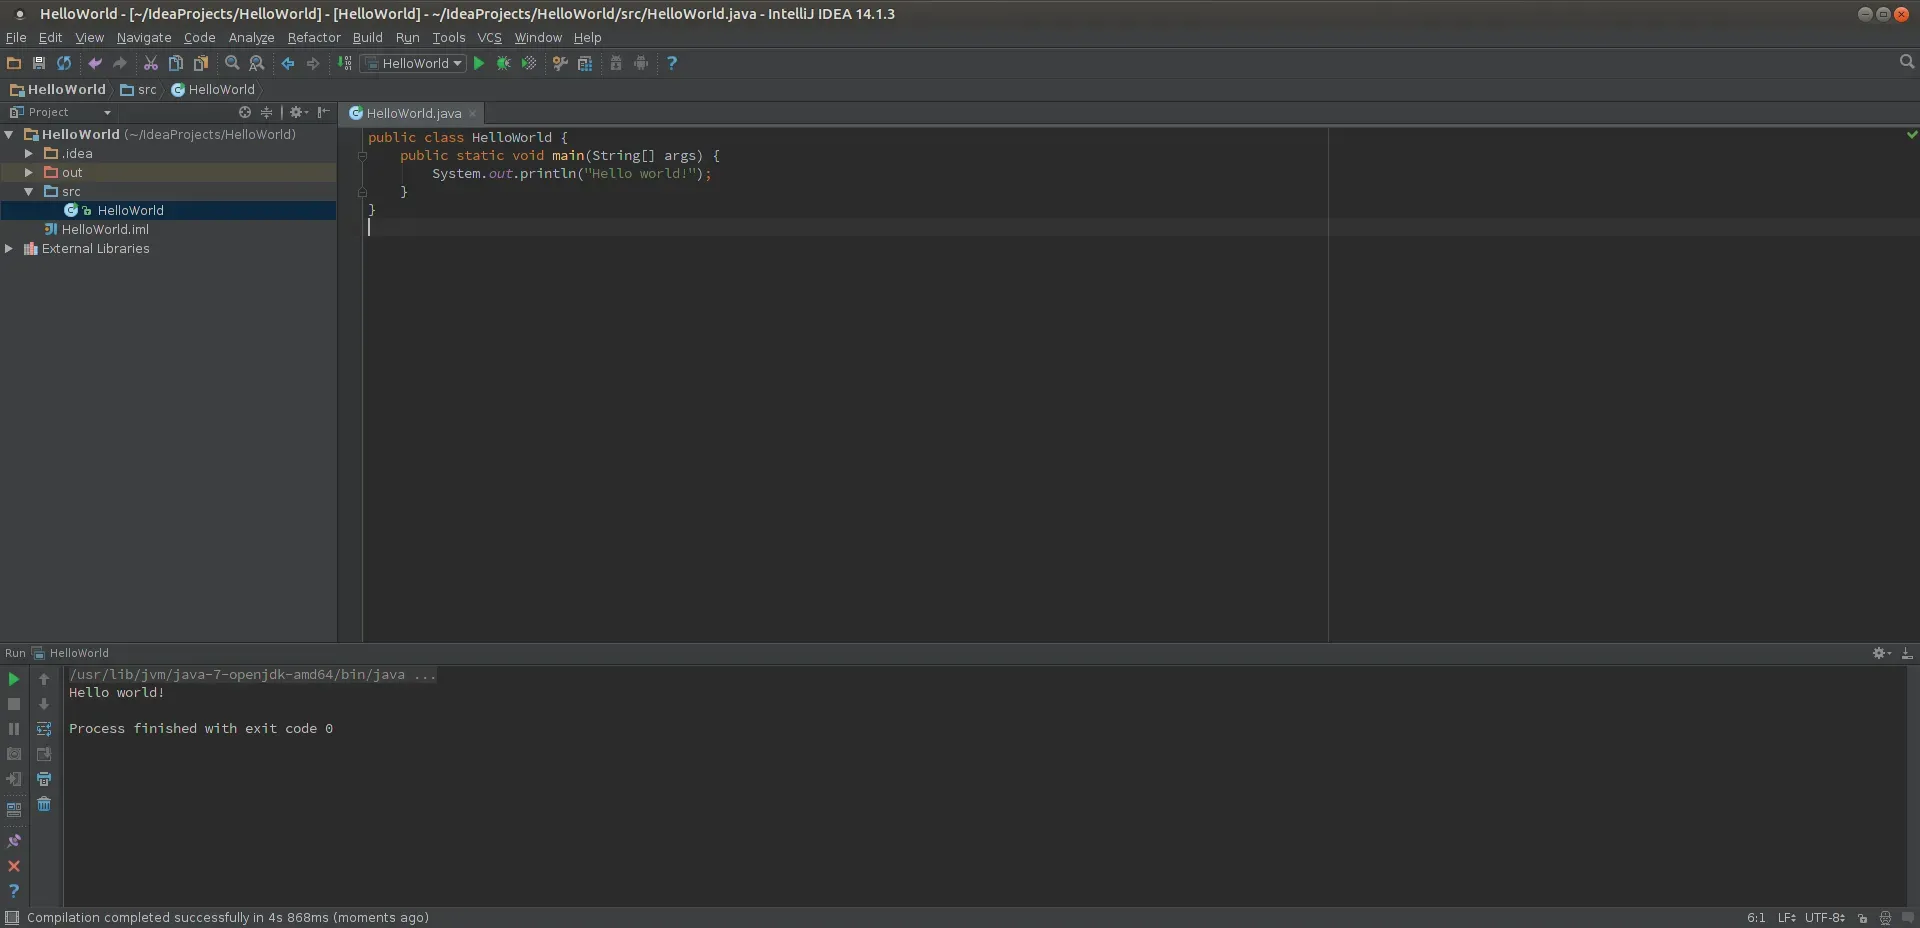
Task: Run HelloWorld with coverage icon
Action: (x=529, y=63)
